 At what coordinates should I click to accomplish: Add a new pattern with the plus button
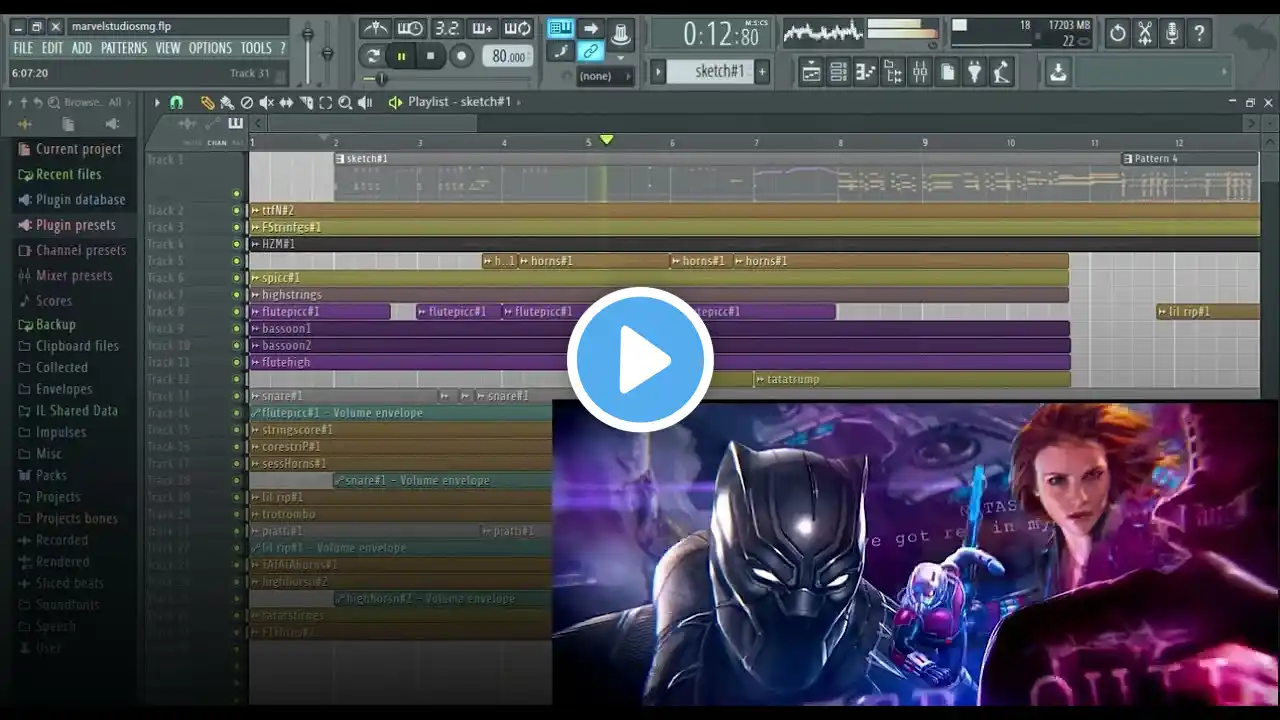(x=762, y=71)
